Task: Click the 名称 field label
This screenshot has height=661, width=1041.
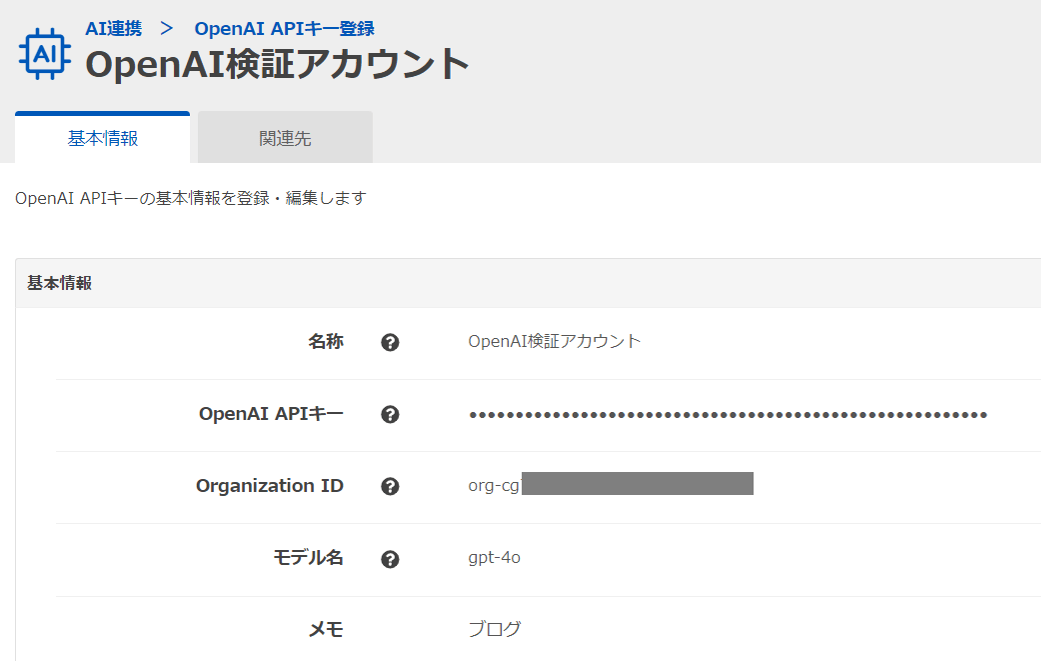Action: point(325,341)
